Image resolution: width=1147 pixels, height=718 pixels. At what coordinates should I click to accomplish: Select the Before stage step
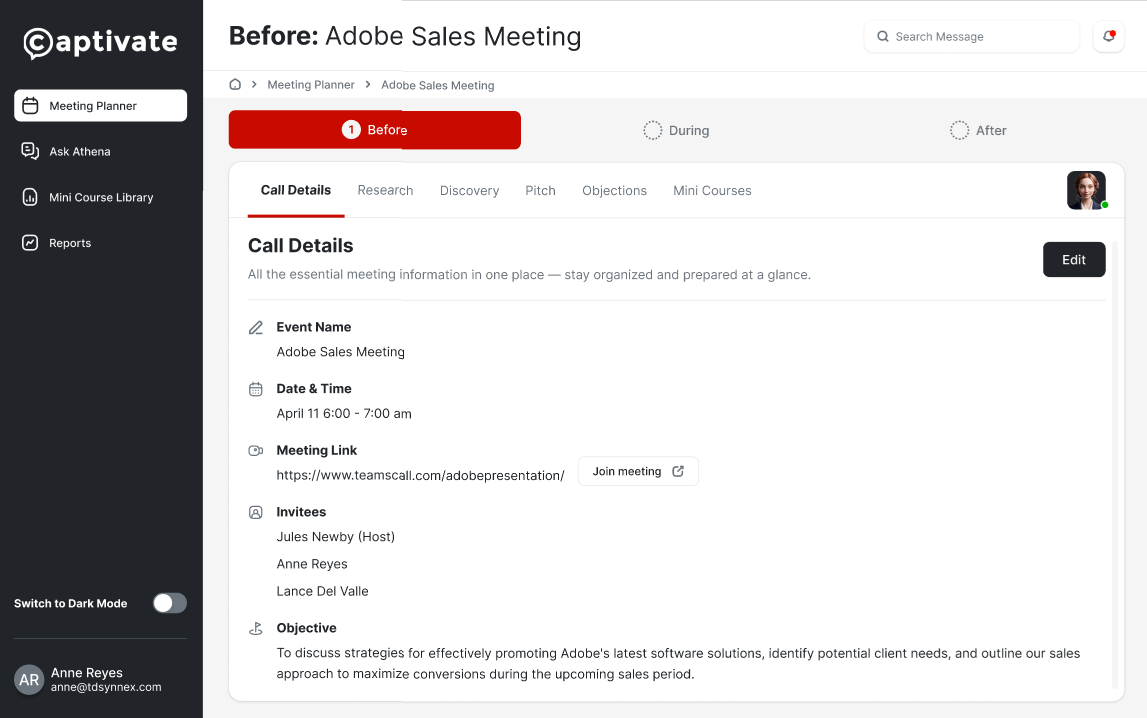click(375, 131)
